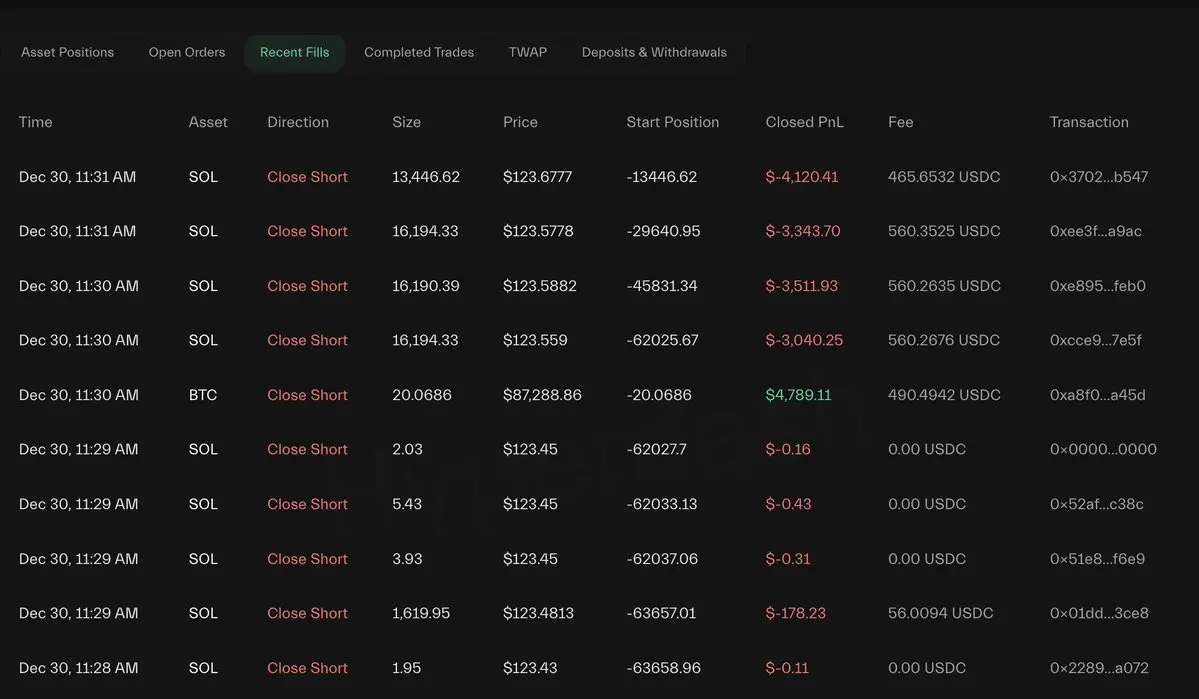Click the Start Position column header
Viewport: 1199px width, 699px height.
pyautogui.click(x=672, y=122)
